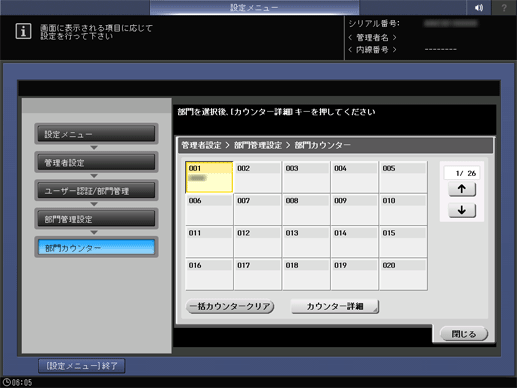This screenshot has width=517, height=388.
Task: Click the シリアル番号 label
Action: pos(374,24)
